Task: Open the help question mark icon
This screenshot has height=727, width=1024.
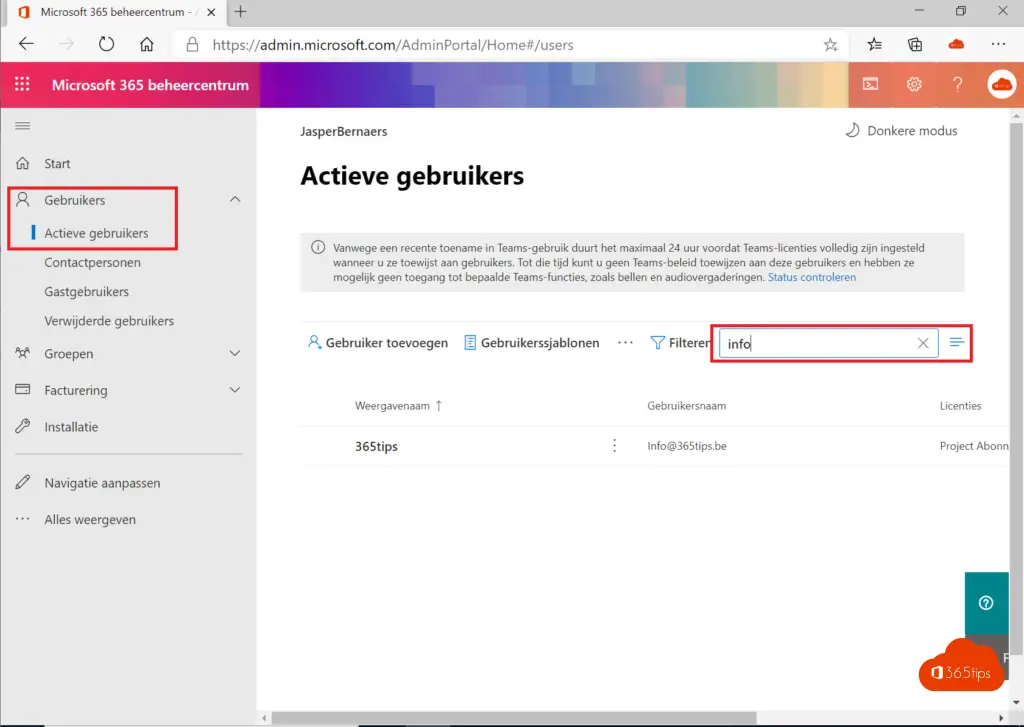Action: [x=957, y=84]
